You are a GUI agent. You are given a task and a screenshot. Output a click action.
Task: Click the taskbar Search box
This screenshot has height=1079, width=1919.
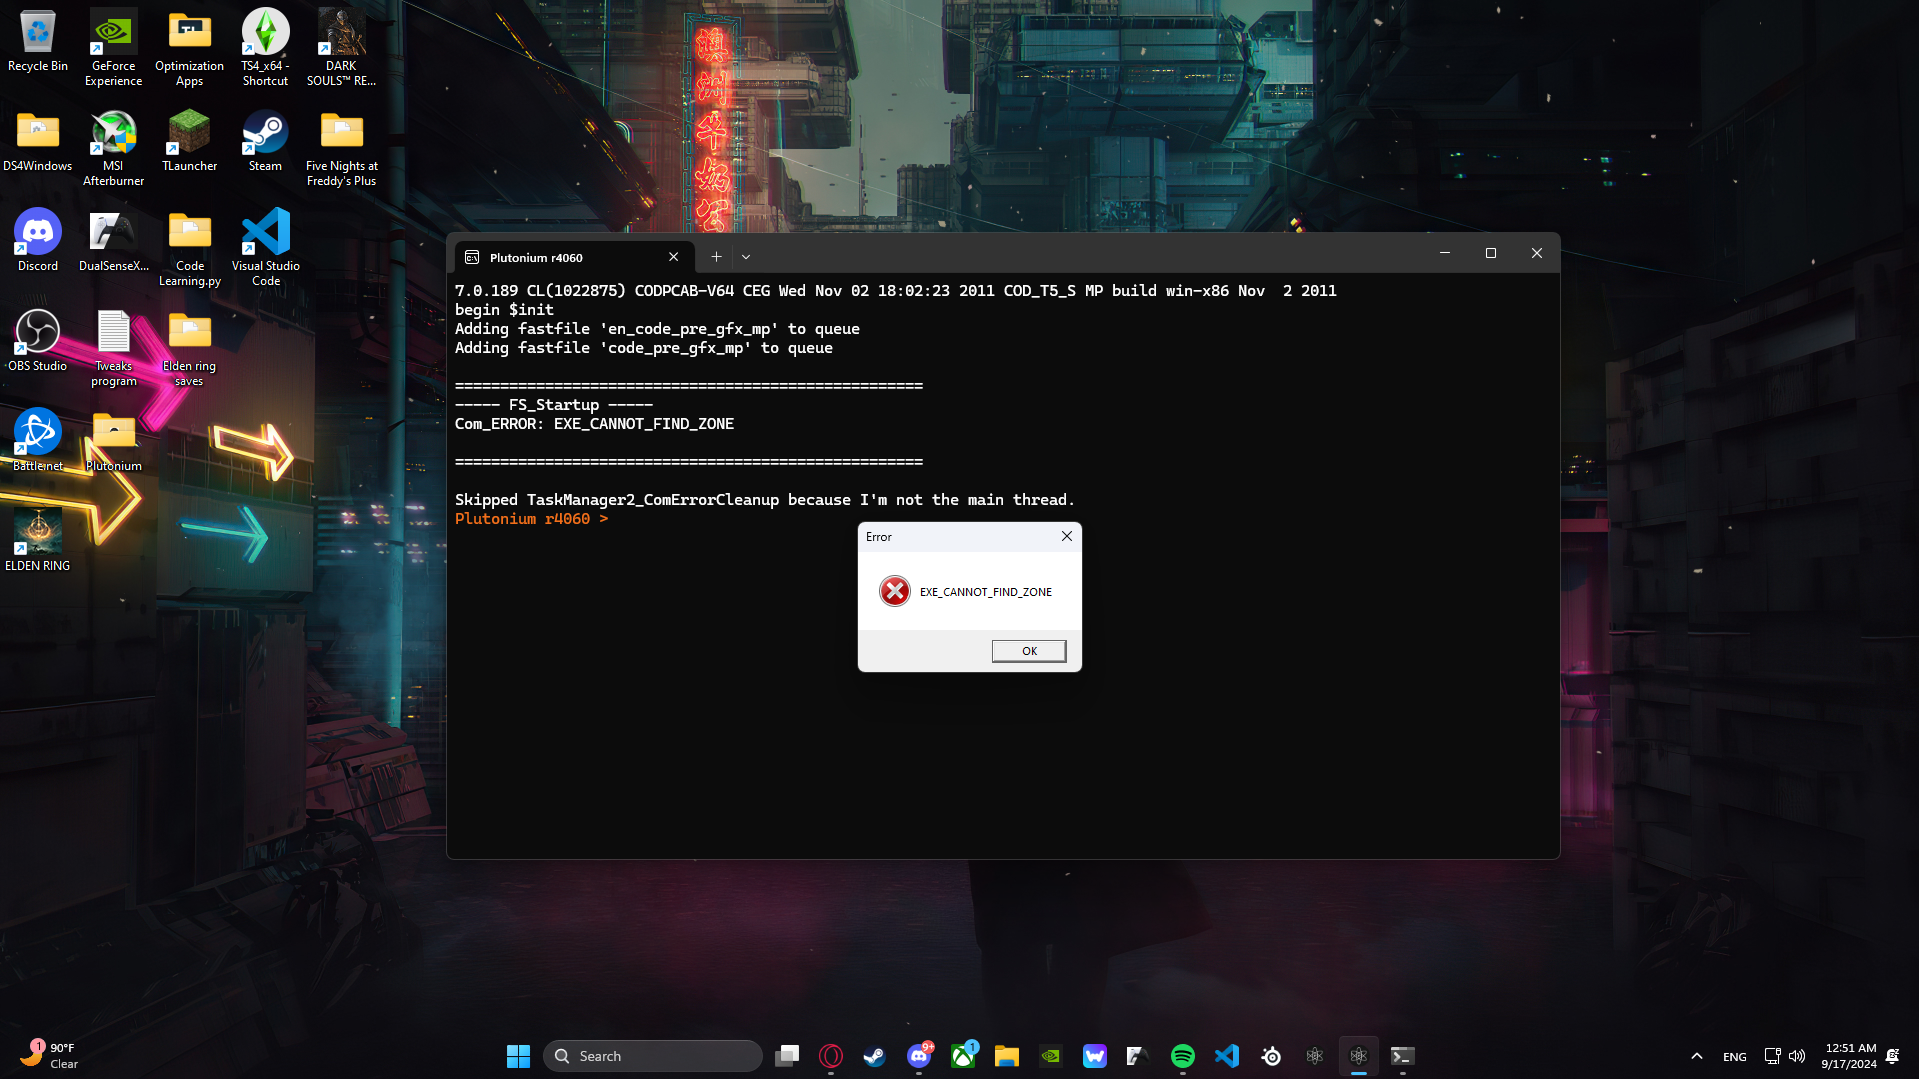coord(653,1056)
